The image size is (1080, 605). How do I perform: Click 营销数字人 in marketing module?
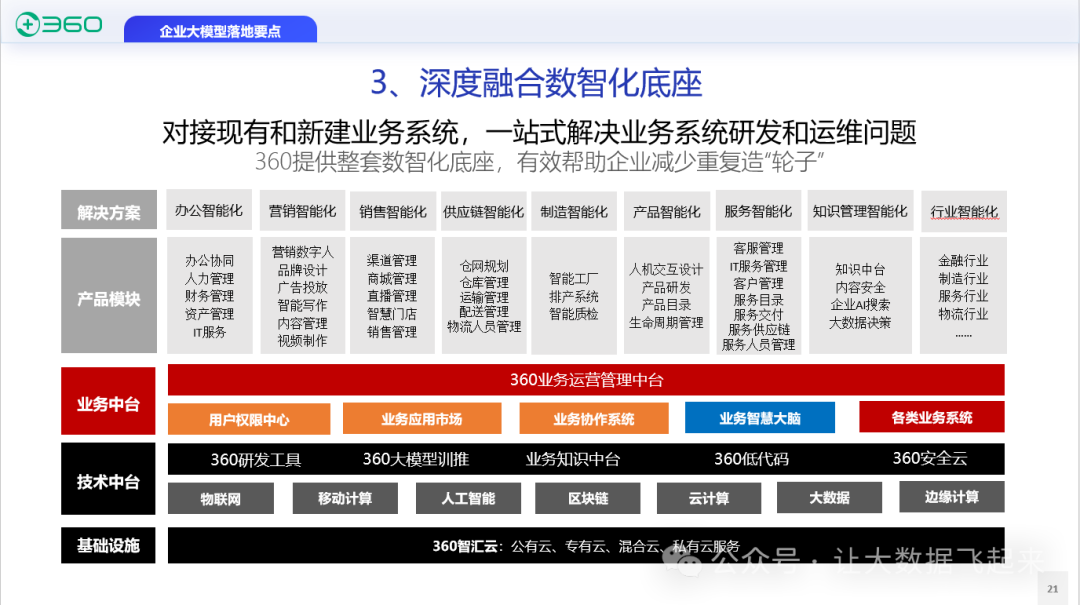click(x=302, y=252)
